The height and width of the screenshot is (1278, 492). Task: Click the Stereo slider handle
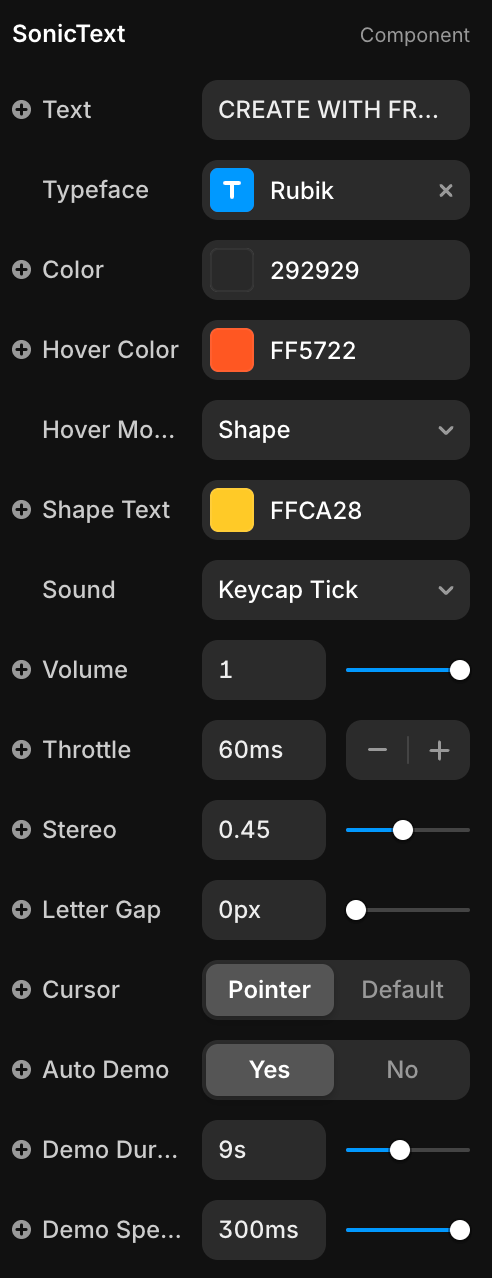[x=403, y=830]
